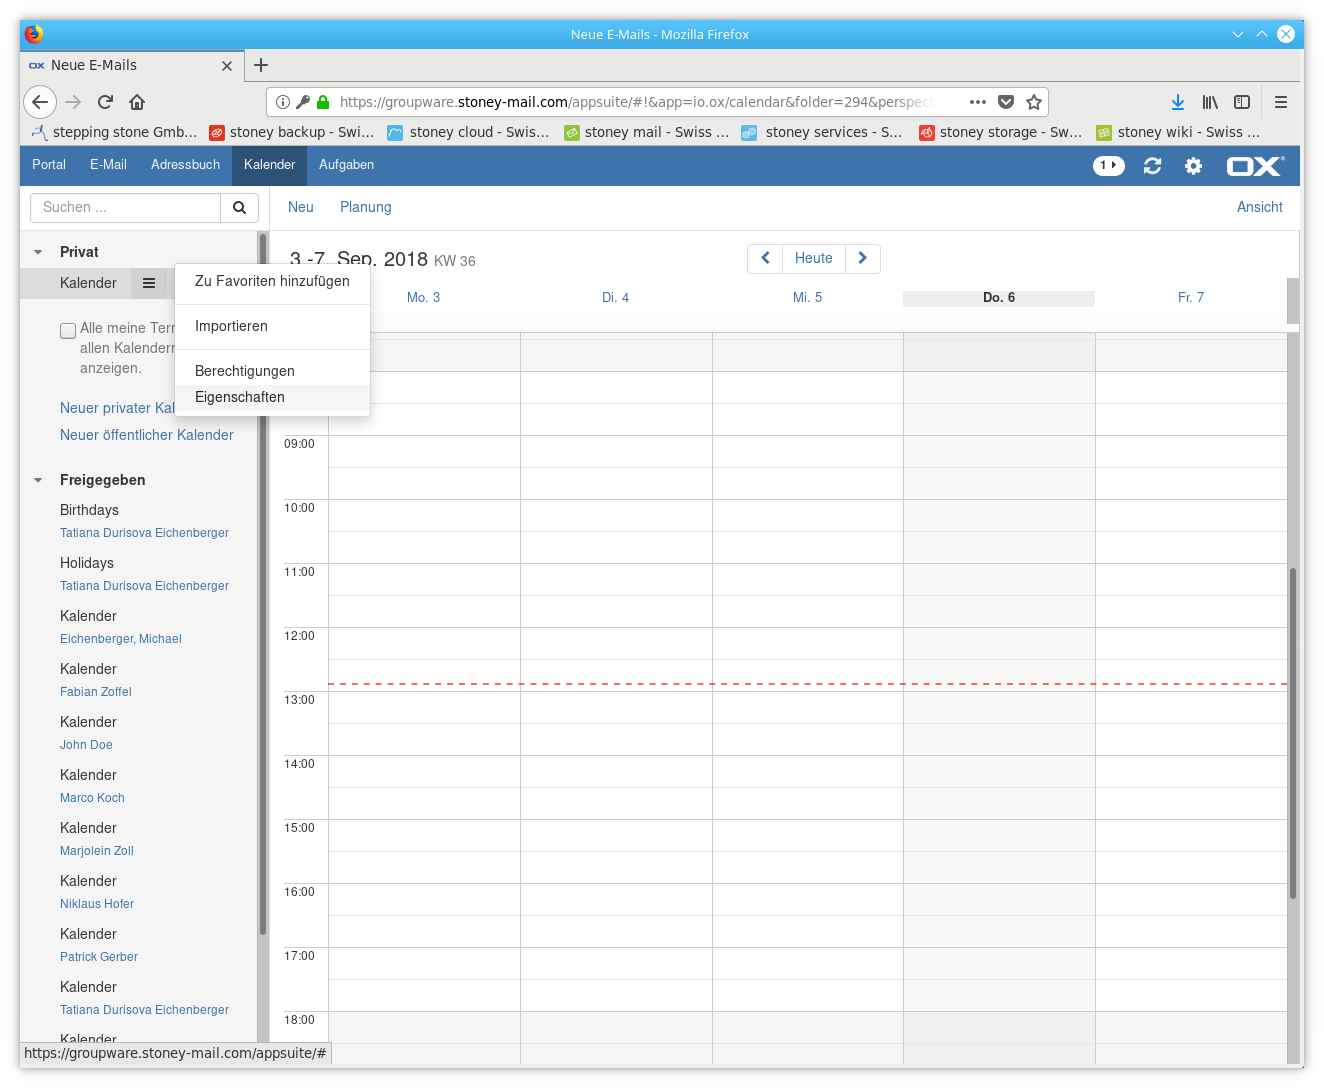The image size is (1324, 1088).
Task: Go to previous week with left chevron
Action: pos(765,258)
